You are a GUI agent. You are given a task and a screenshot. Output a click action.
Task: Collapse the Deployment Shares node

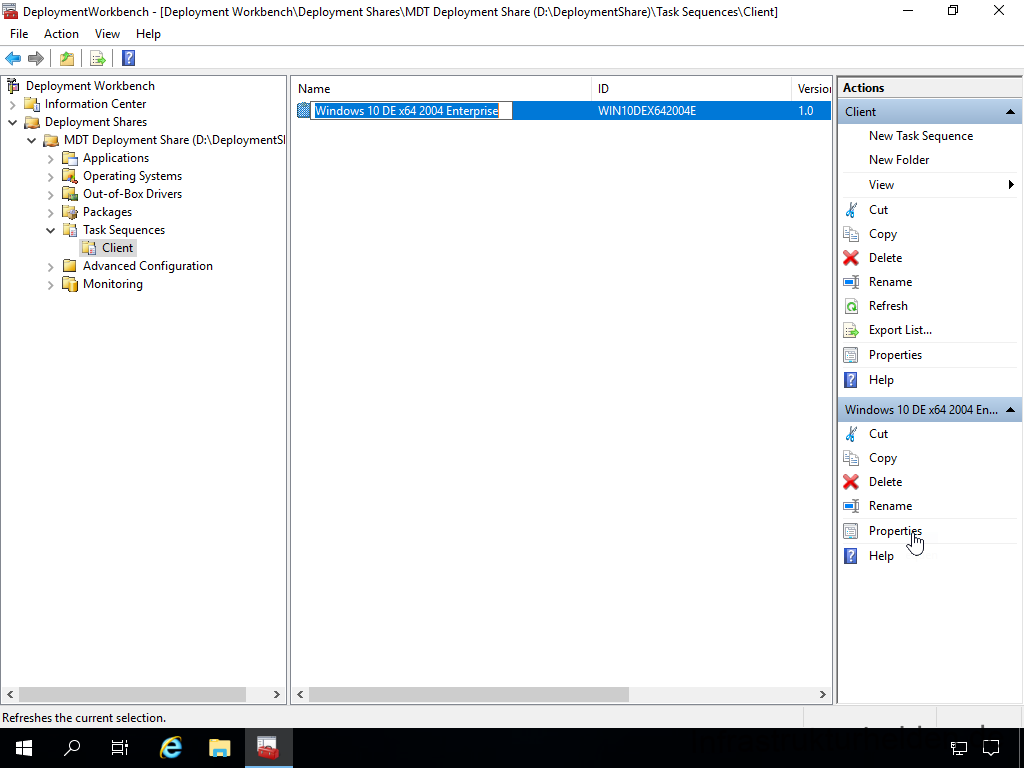(12, 122)
